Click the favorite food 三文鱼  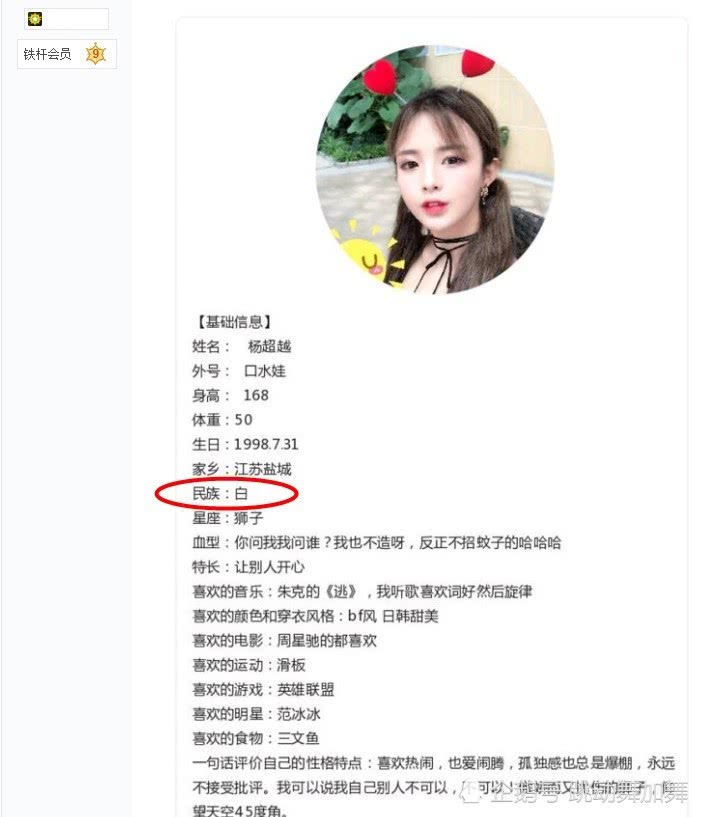tap(298, 739)
